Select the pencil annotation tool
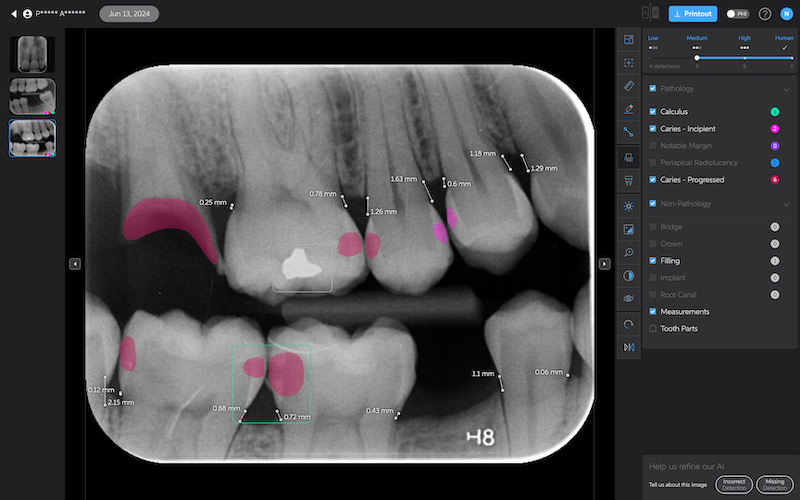800x500 pixels. coord(628,108)
